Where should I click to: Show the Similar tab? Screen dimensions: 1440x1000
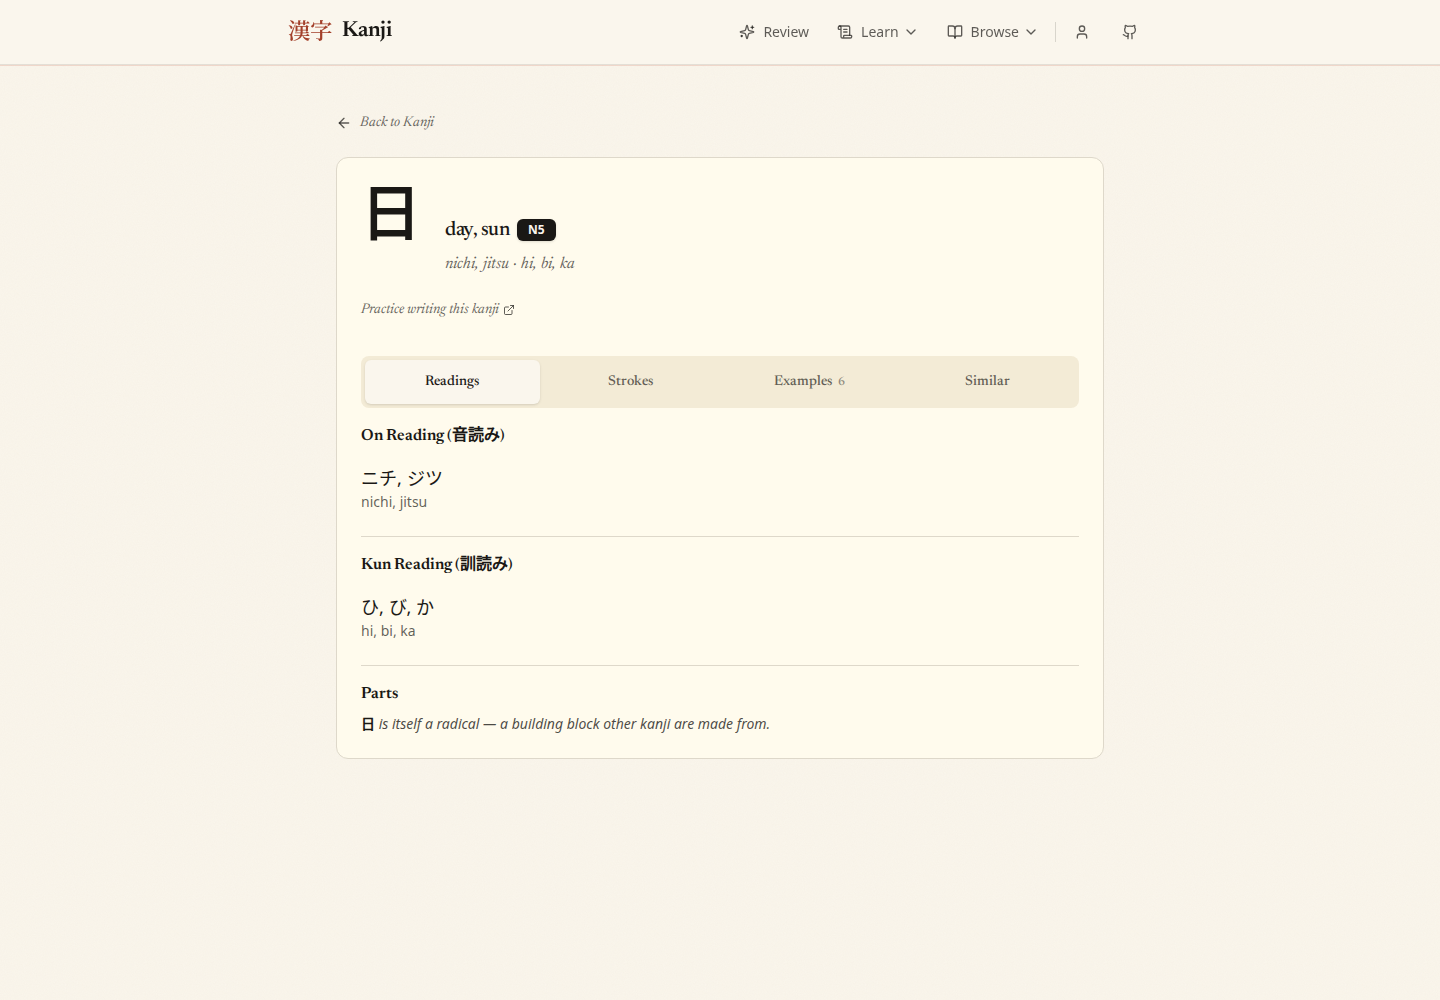tap(987, 381)
